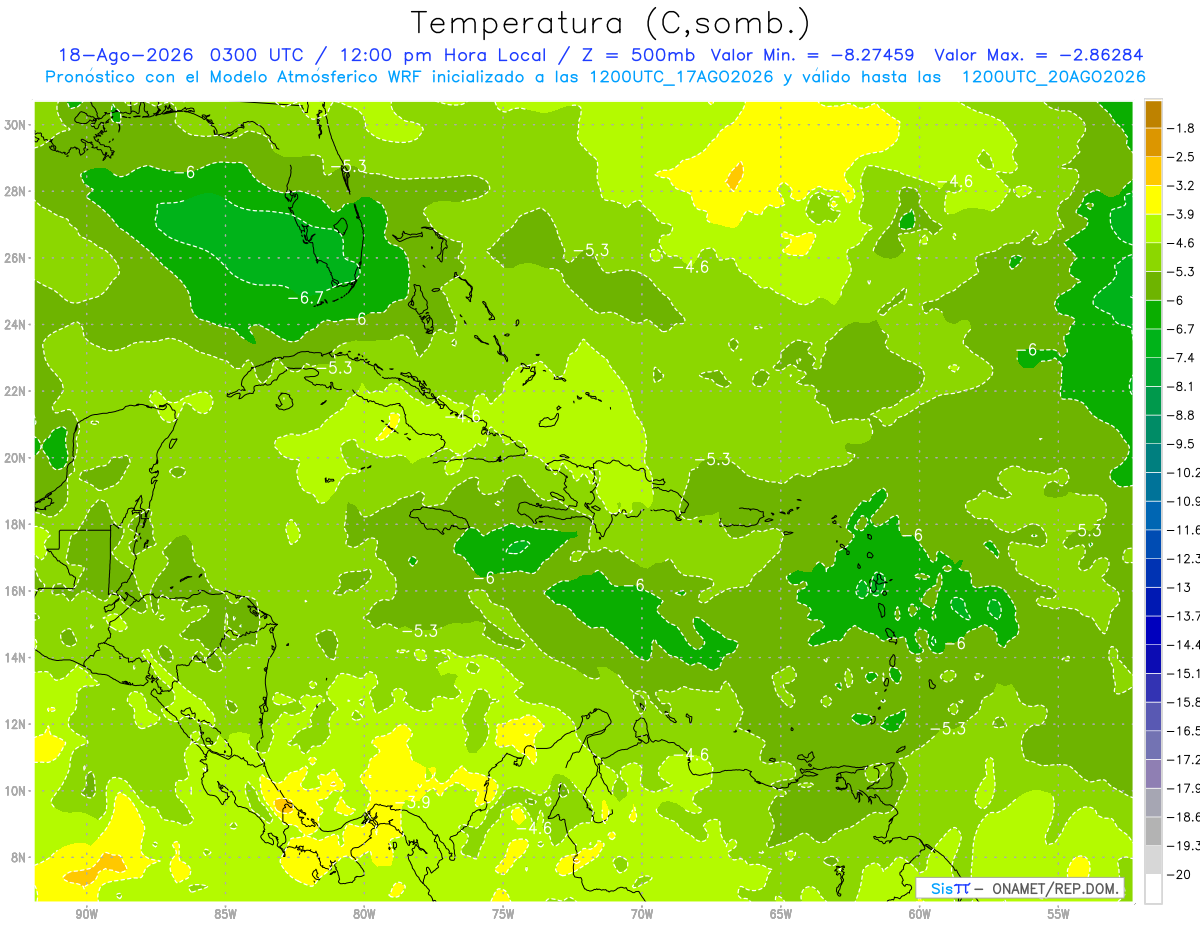
Task: Click the '55W' longitude label
Action: [1059, 914]
